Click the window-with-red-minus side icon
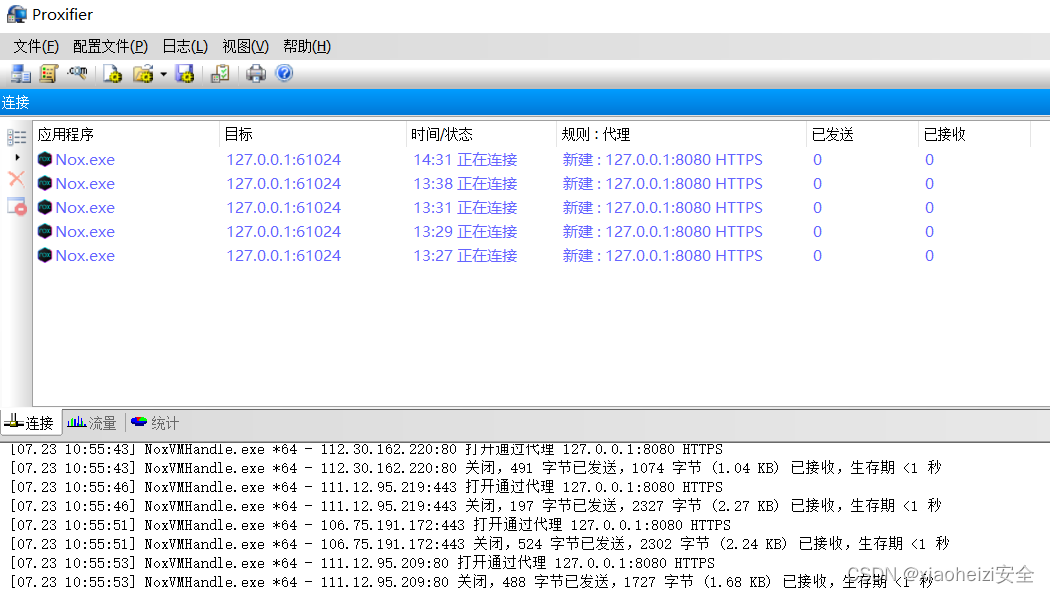This screenshot has width=1050, height=593. [x=17, y=206]
